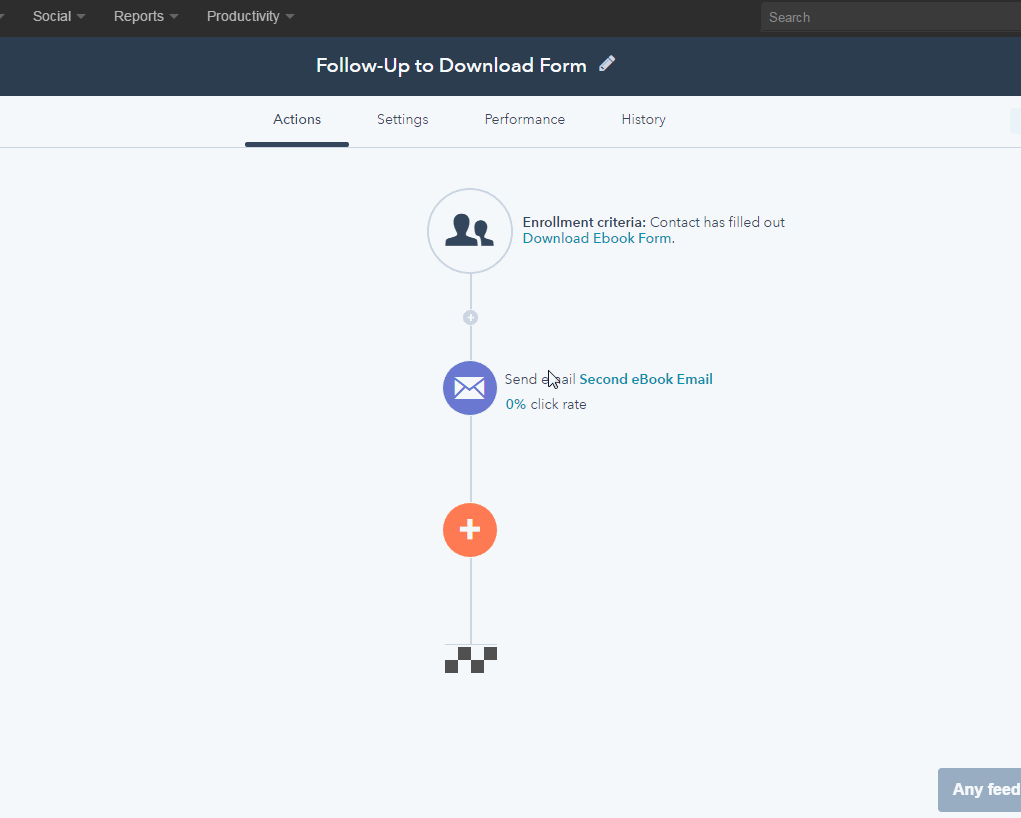Select the Send email envelope icon
Image resolution: width=1021 pixels, height=818 pixels.
click(469, 388)
